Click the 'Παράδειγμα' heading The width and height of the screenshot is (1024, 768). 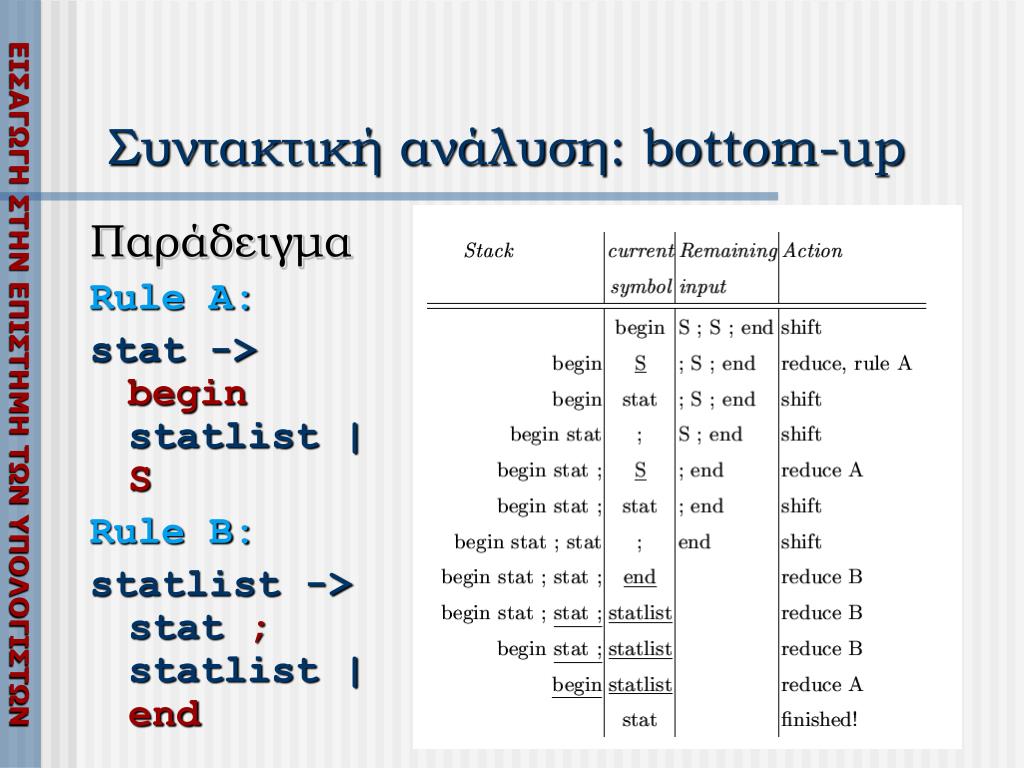pos(221,244)
